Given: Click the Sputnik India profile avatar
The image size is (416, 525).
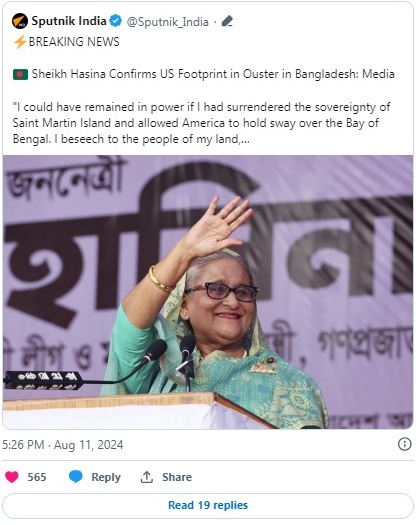Looking at the screenshot, I should (x=19, y=21).
